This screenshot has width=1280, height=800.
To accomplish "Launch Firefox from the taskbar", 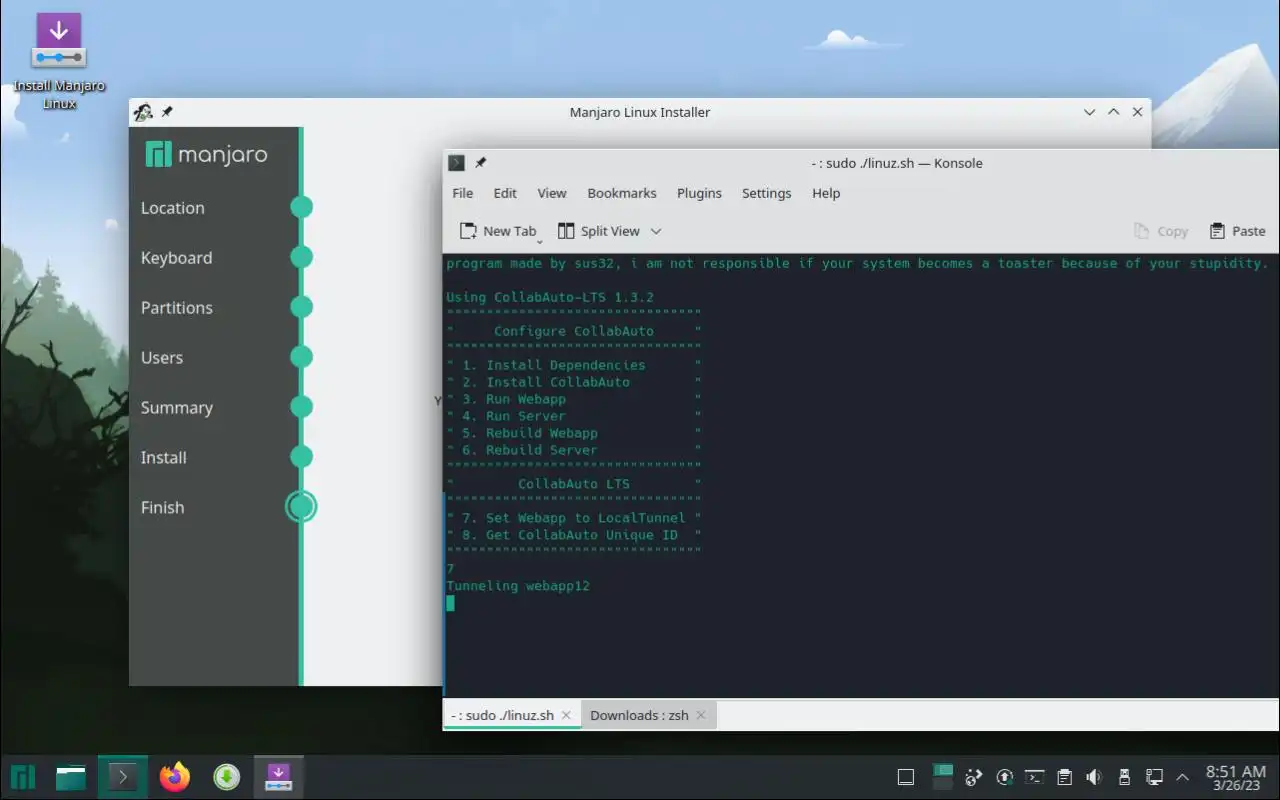I will pyautogui.click(x=175, y=777).
